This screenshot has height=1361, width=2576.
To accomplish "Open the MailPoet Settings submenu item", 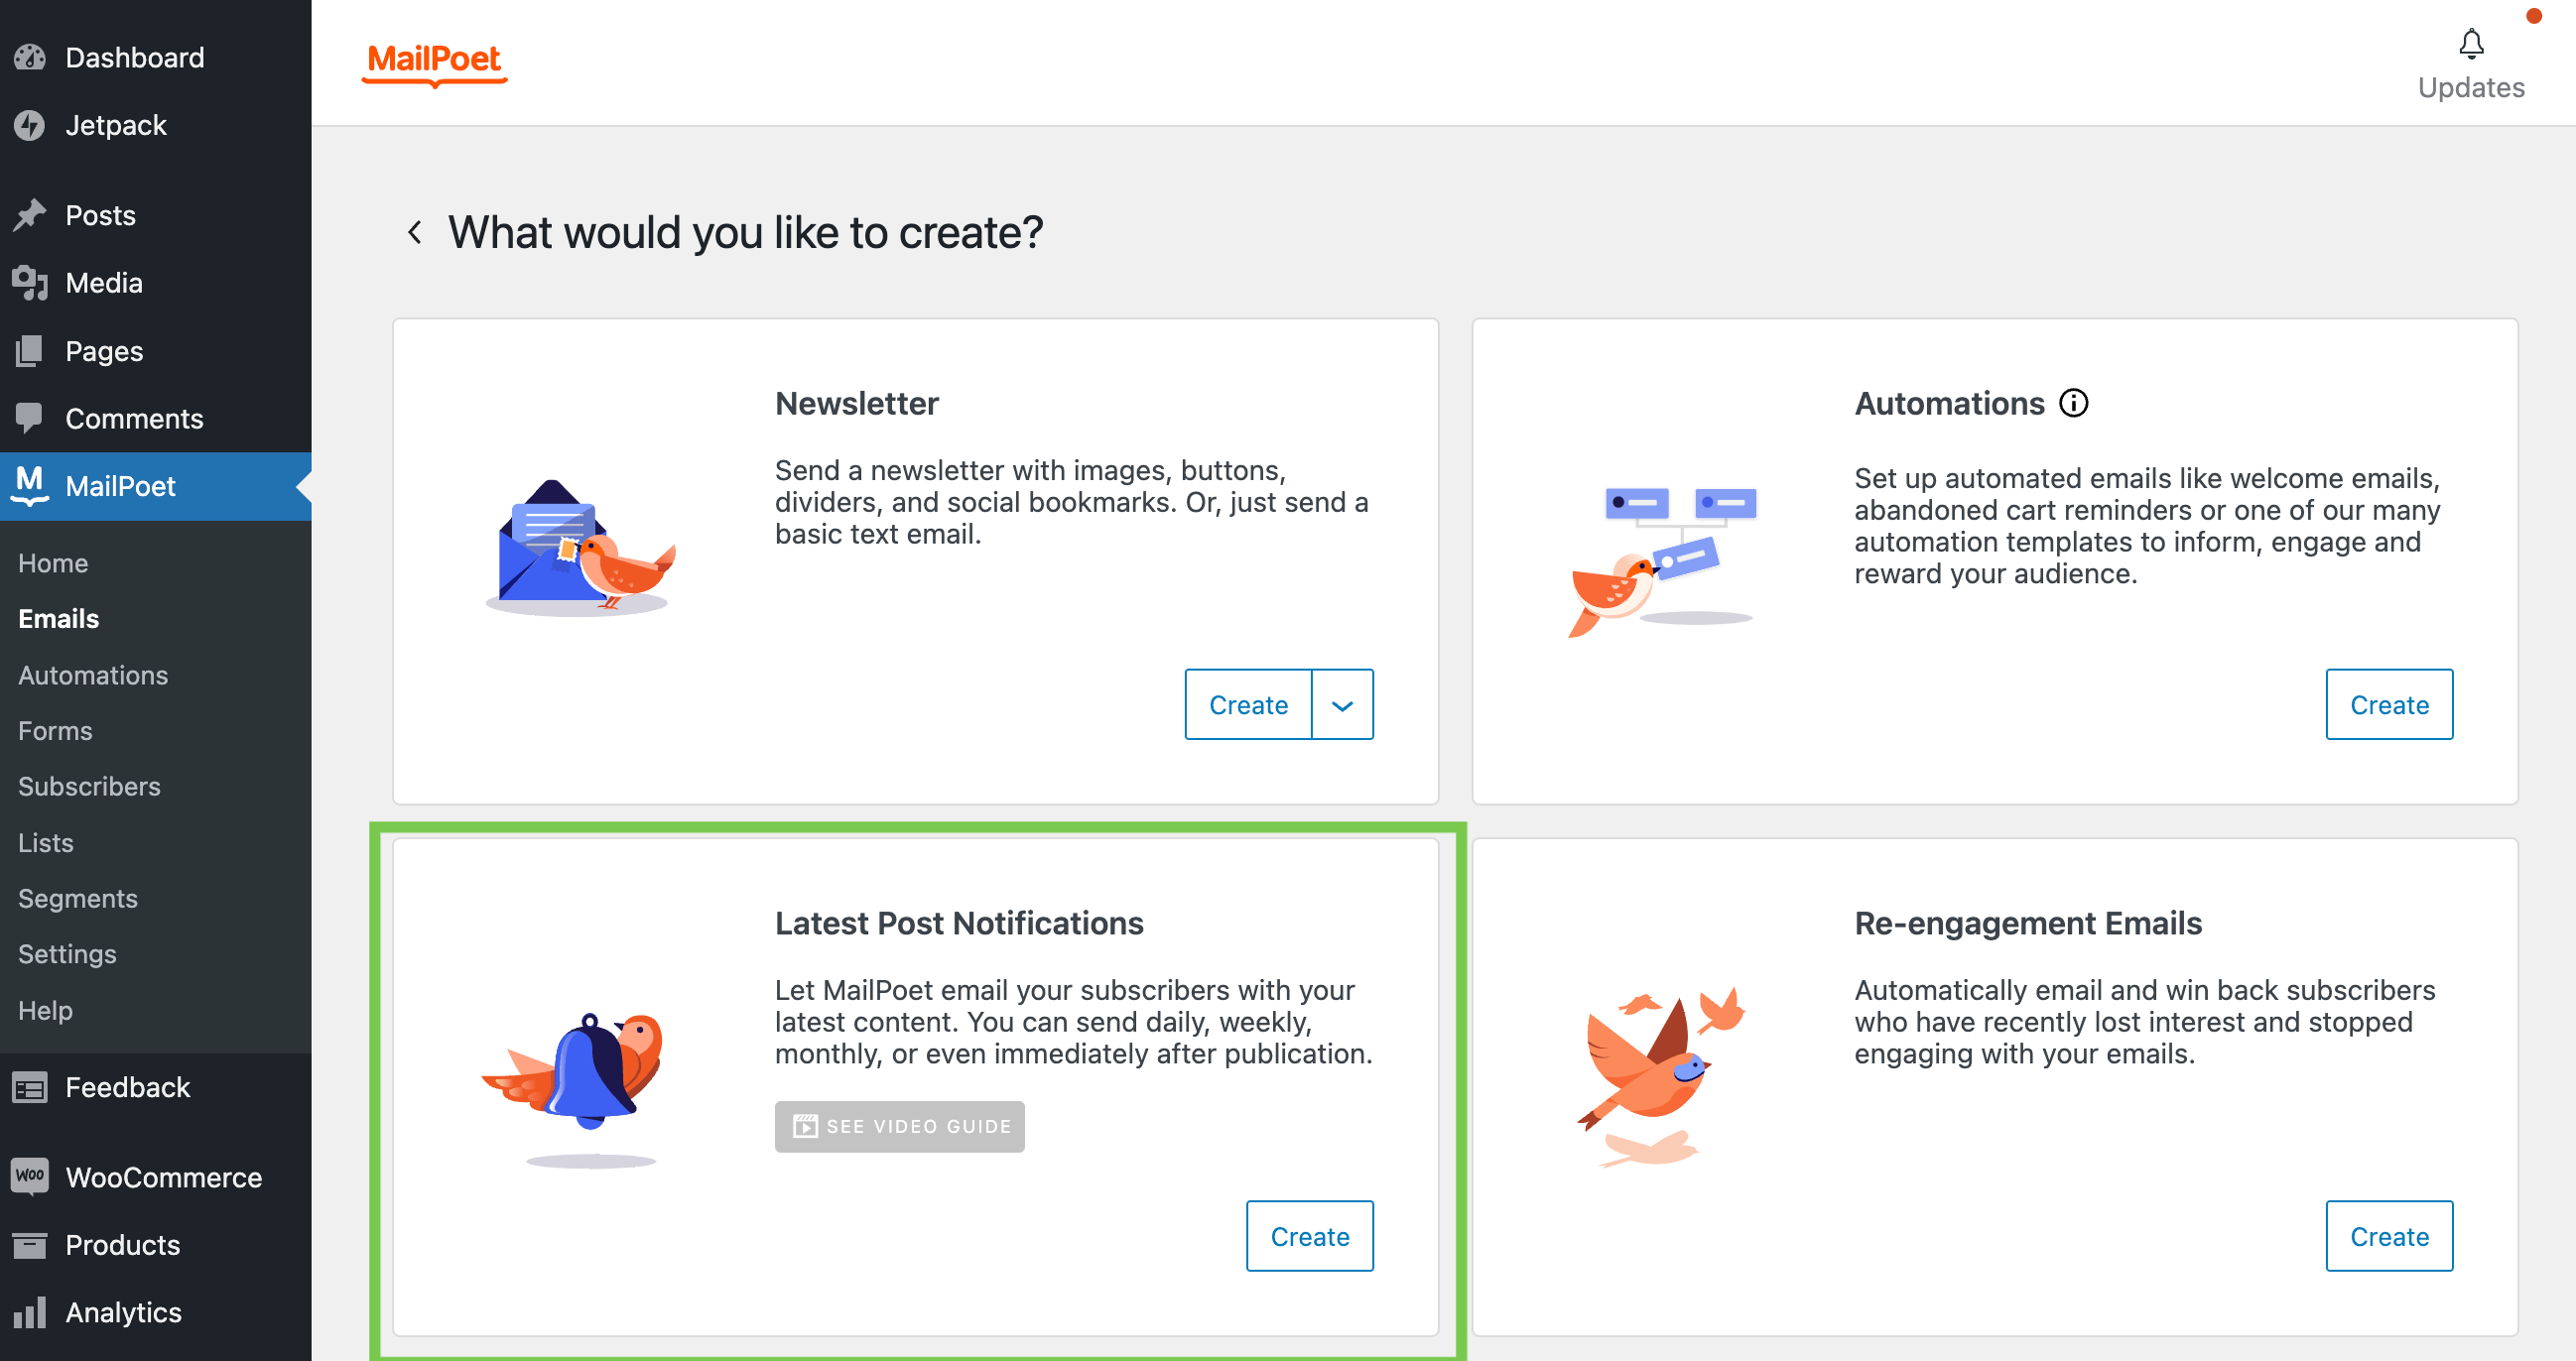I will click(x=67, y=953).
